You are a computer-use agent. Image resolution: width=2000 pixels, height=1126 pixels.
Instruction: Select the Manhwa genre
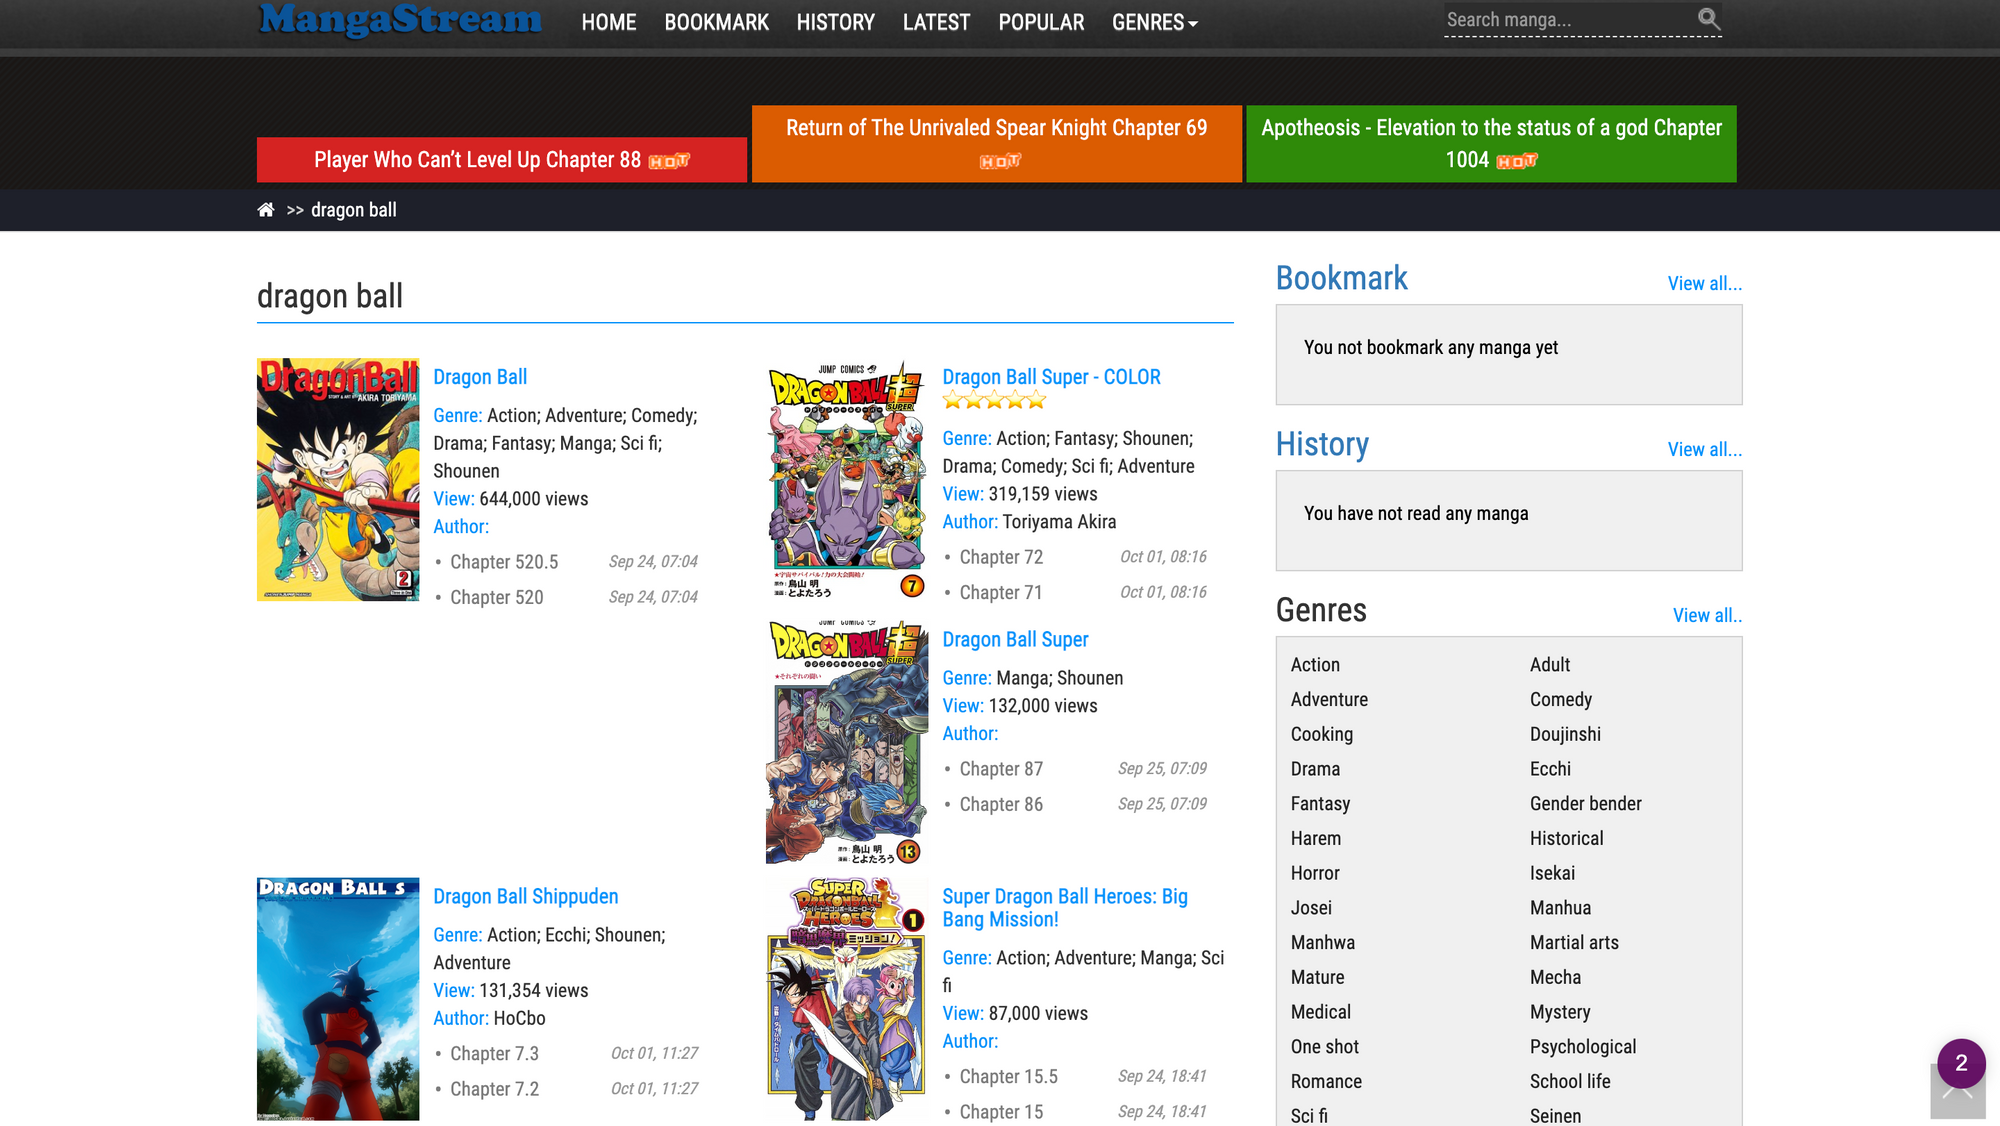[x=1323, y=943]
